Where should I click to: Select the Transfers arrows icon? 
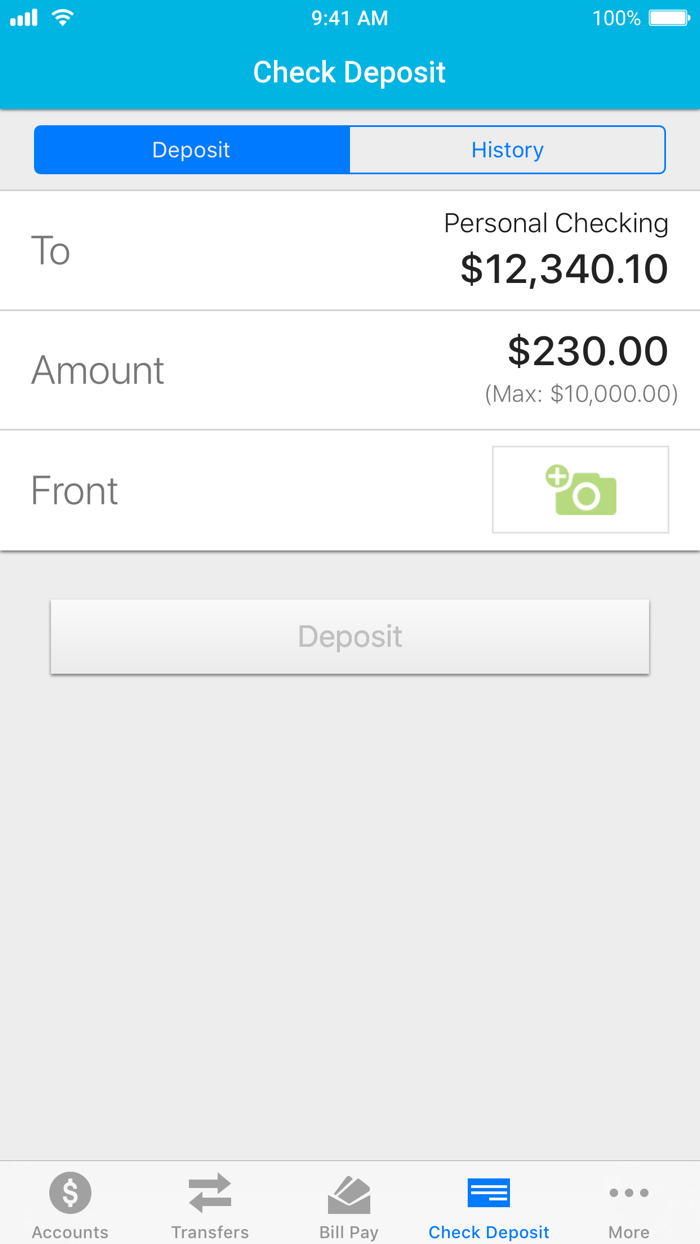[209, 1192]
